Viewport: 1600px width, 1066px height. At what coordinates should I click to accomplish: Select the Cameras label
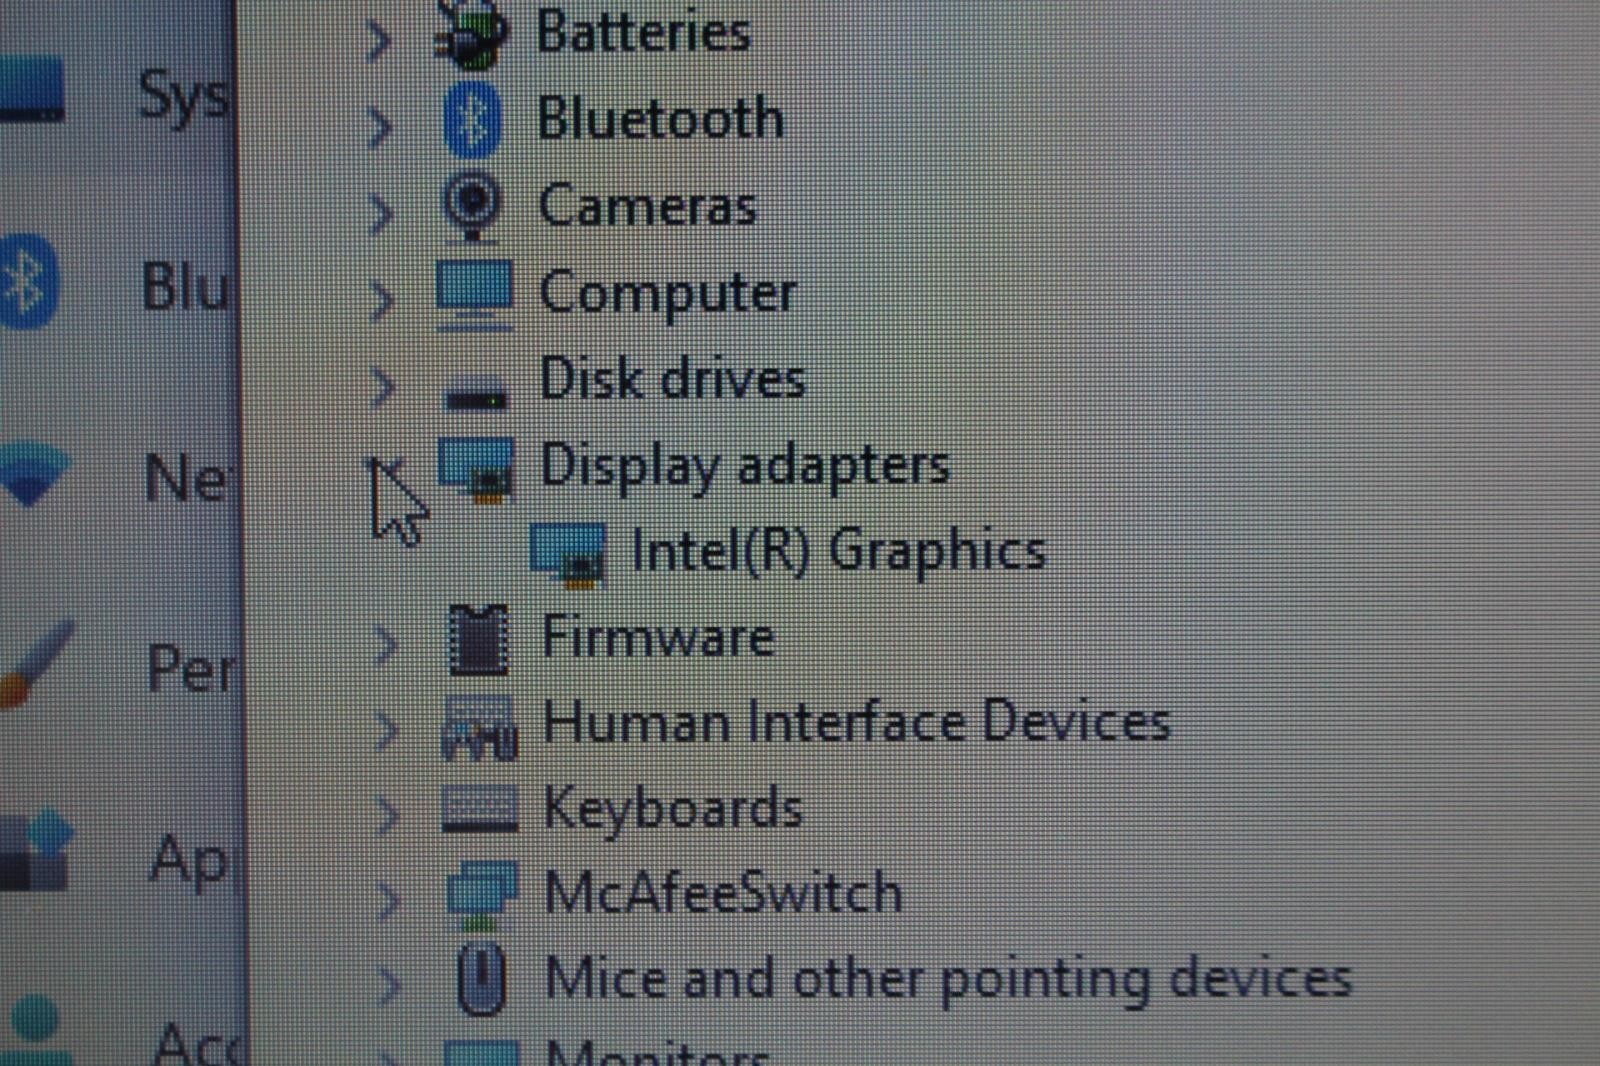click(647, 206)
